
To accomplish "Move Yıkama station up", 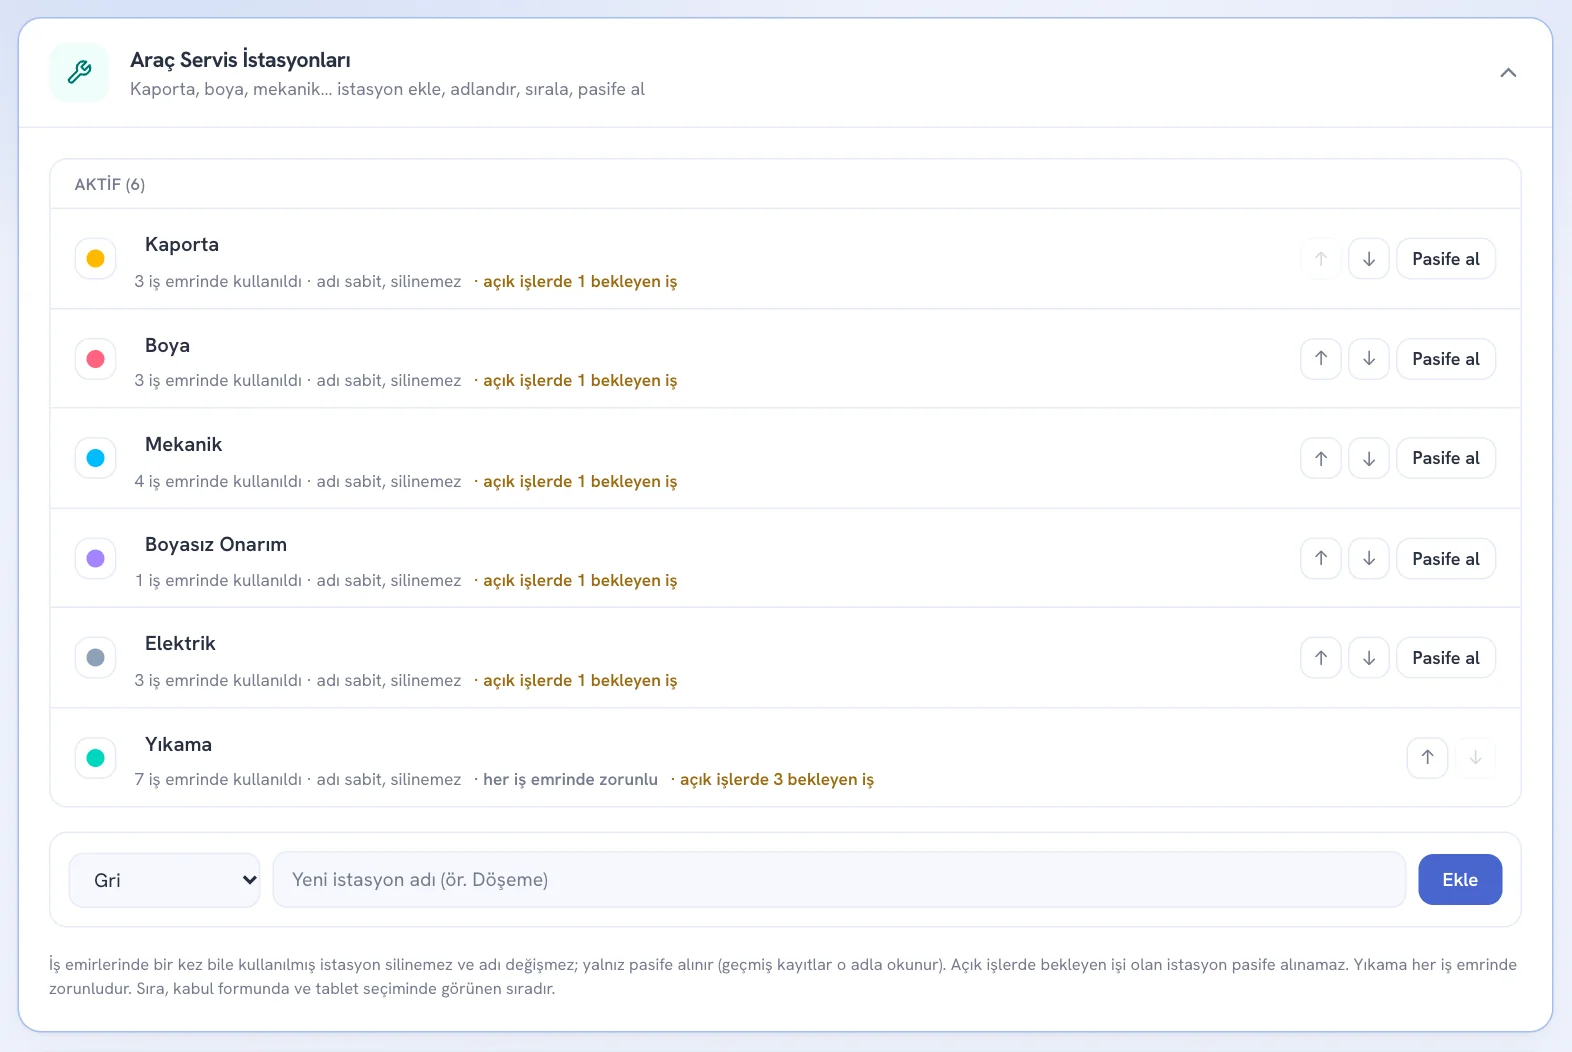I will [x=1427, y=758].
